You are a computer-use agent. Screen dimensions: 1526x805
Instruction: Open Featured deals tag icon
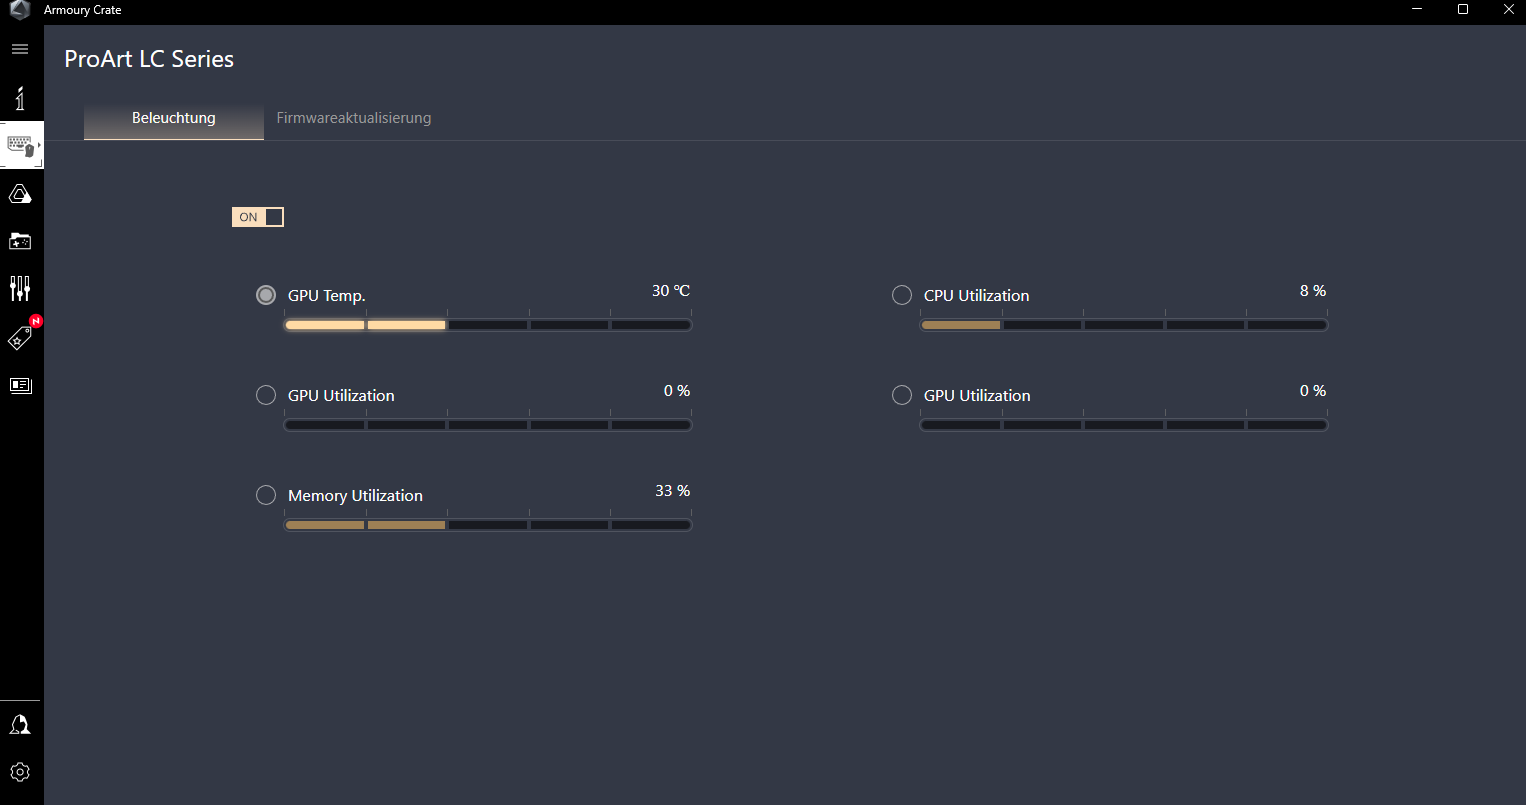pyautogui.click(x=20, y=338)
